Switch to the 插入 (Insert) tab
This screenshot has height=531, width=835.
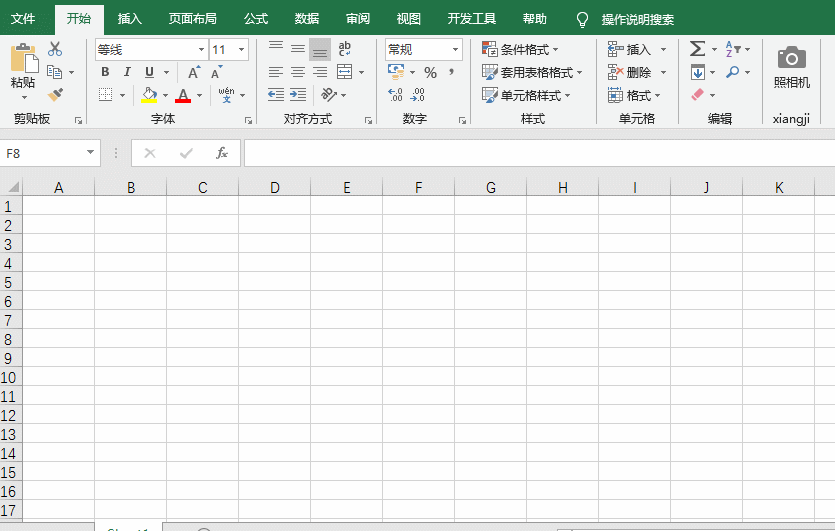(130, 19)
